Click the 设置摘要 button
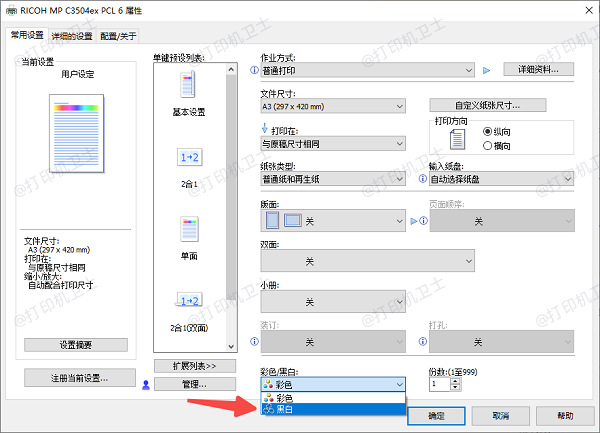This screenshot has width=600, height=433. point(76,345)
